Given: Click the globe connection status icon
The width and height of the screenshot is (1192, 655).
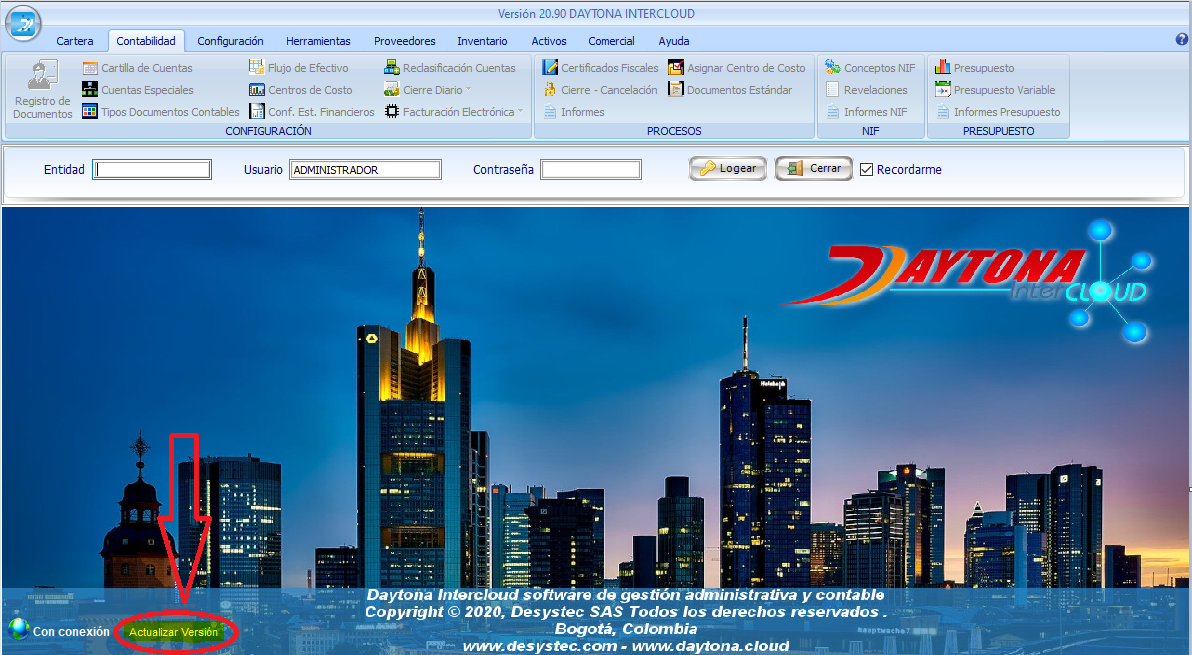Looking at the screenshot, I should (18, 630).
